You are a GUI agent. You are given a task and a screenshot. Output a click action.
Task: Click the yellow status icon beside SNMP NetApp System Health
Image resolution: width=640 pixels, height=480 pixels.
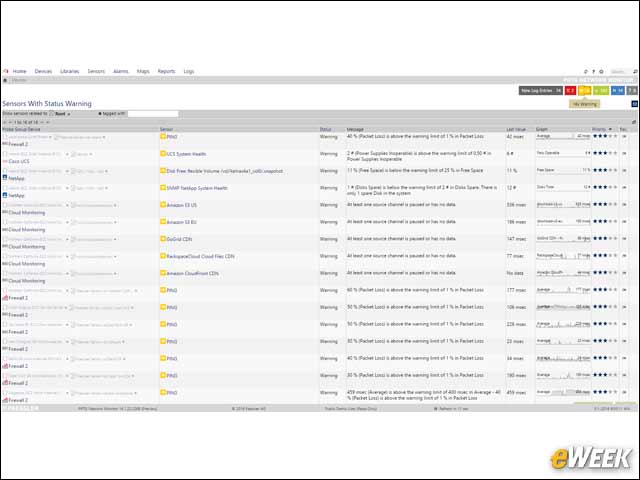click(163, 188)
